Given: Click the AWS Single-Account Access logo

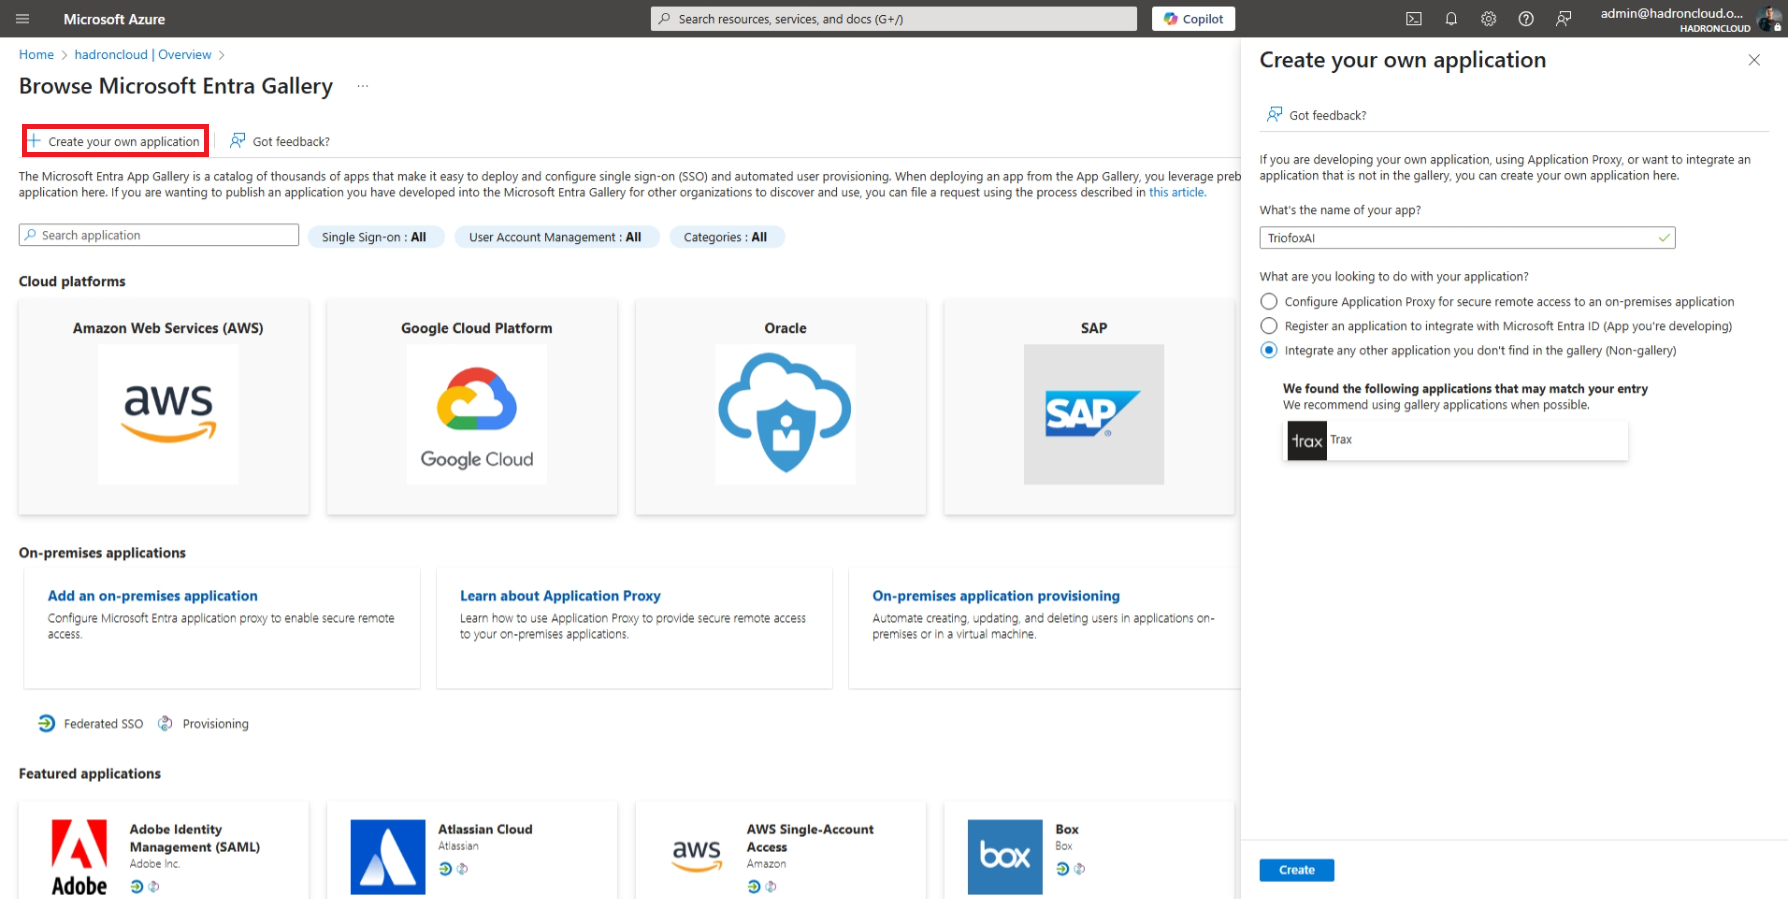Looking at the screenshot, I should (697, 856).
